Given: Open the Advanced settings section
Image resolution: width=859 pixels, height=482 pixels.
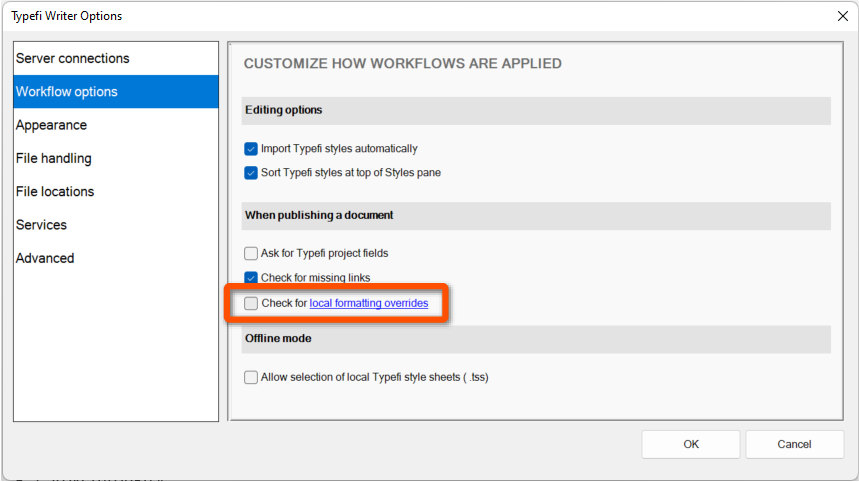Looking at the screenshot, I should point(116,258).
